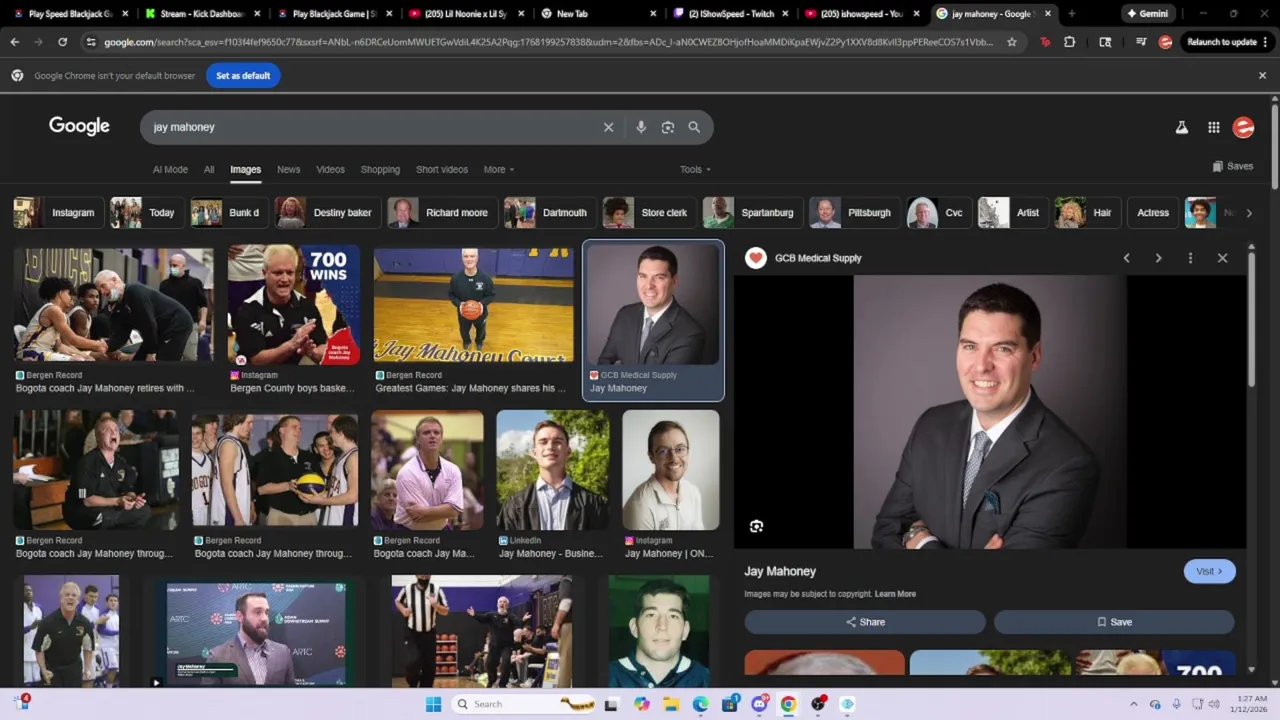
Task: Expand the More search categories dropdown
Action: coord(499,169)
